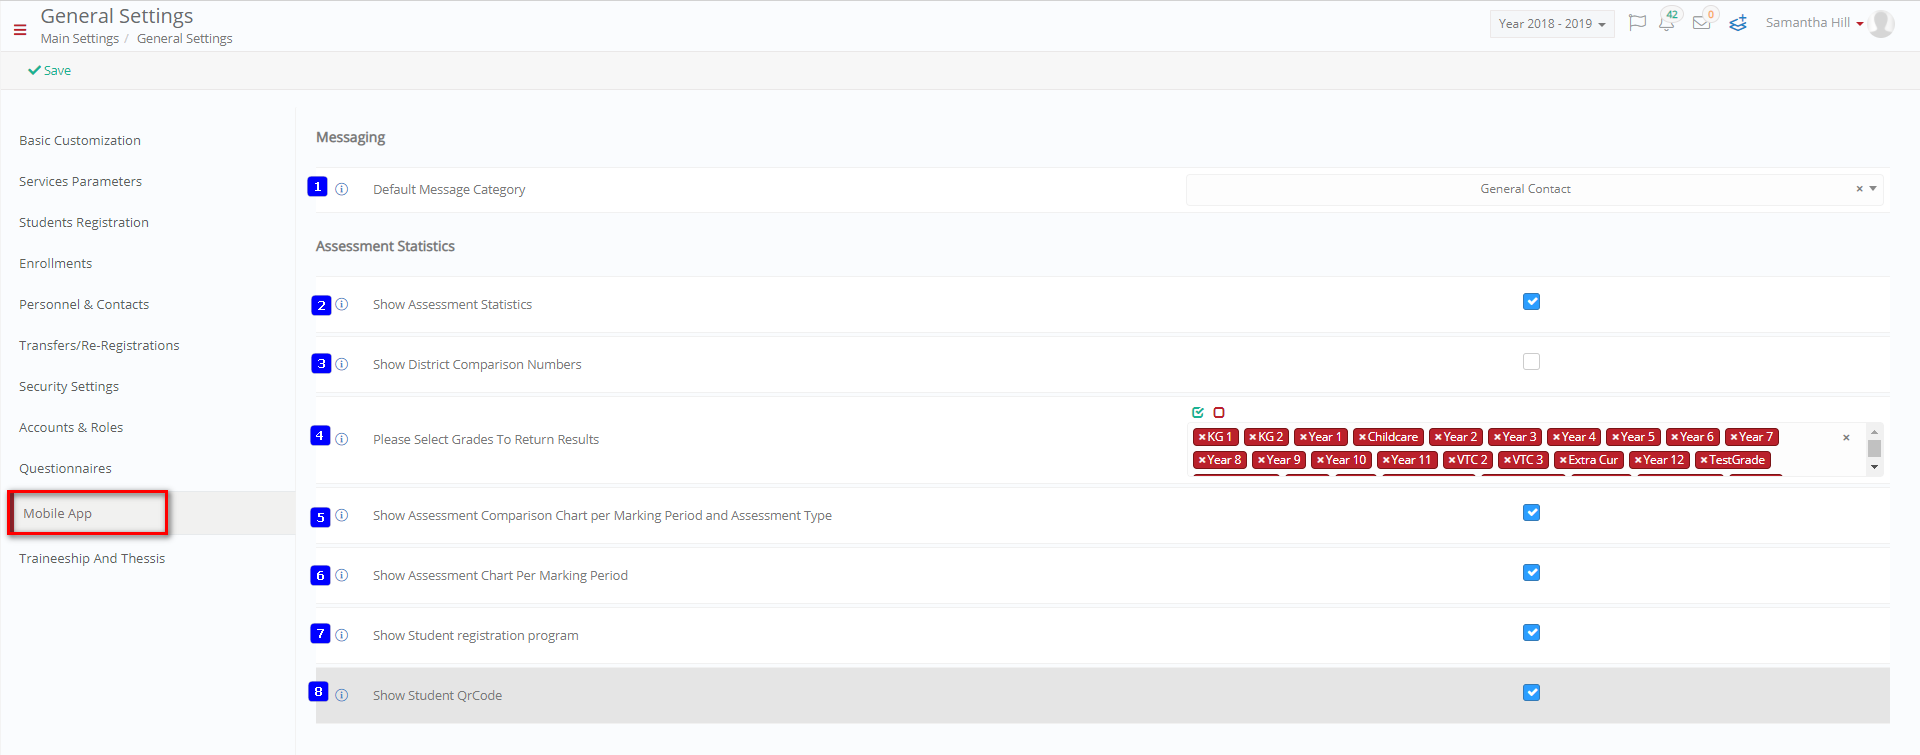Viewport: 1920px width, 755px height.
Task: Toggle Show Assessment Chart Per Marking Period checkbox
Action: (x=1531, y=572)
